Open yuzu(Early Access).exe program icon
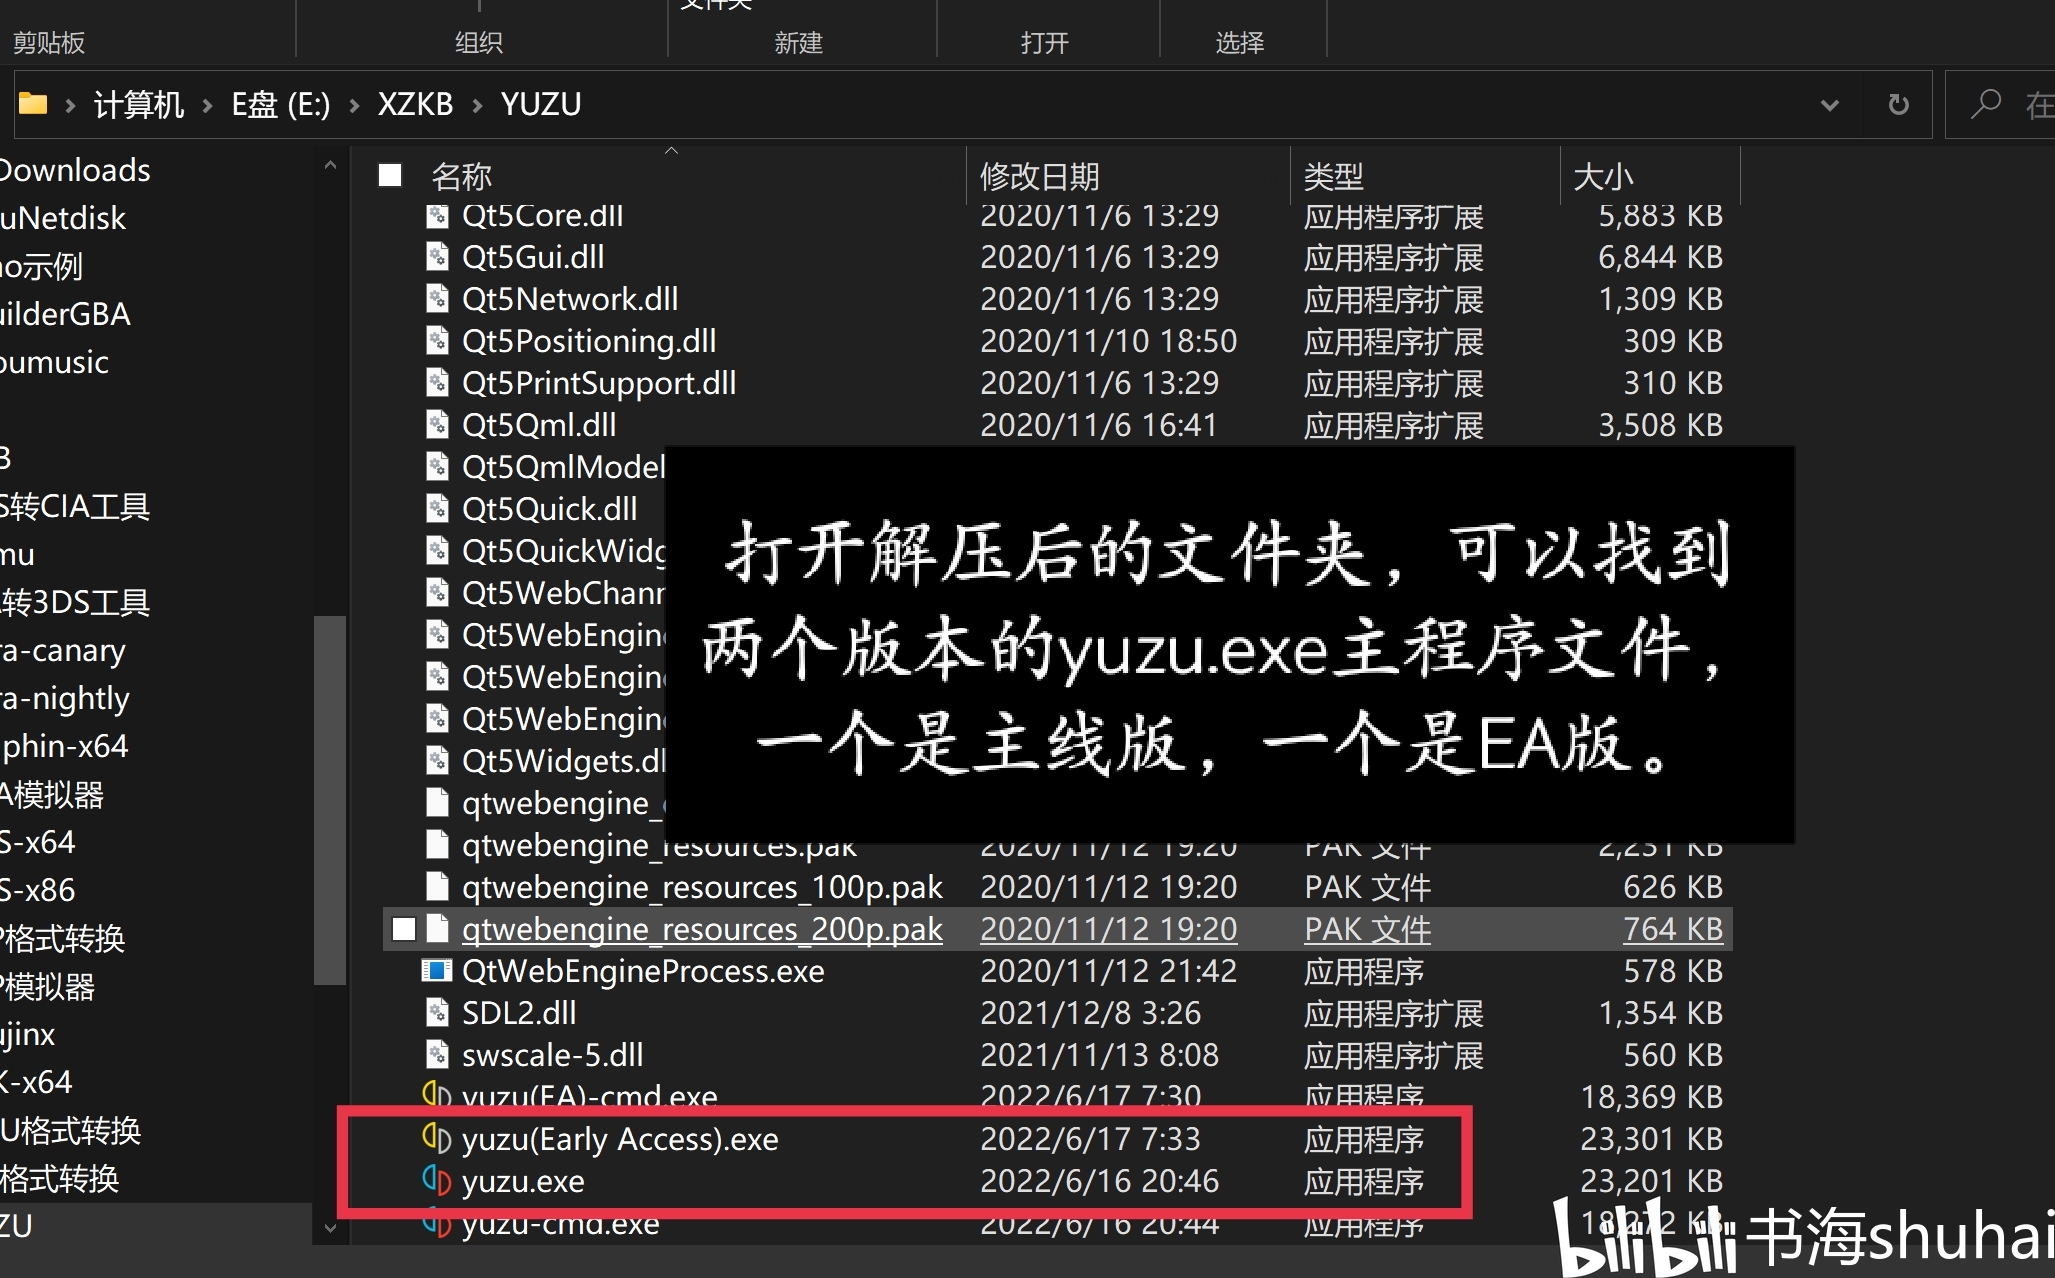The height and width of the screenshot is (1278, 2055). coord(435,1139)
